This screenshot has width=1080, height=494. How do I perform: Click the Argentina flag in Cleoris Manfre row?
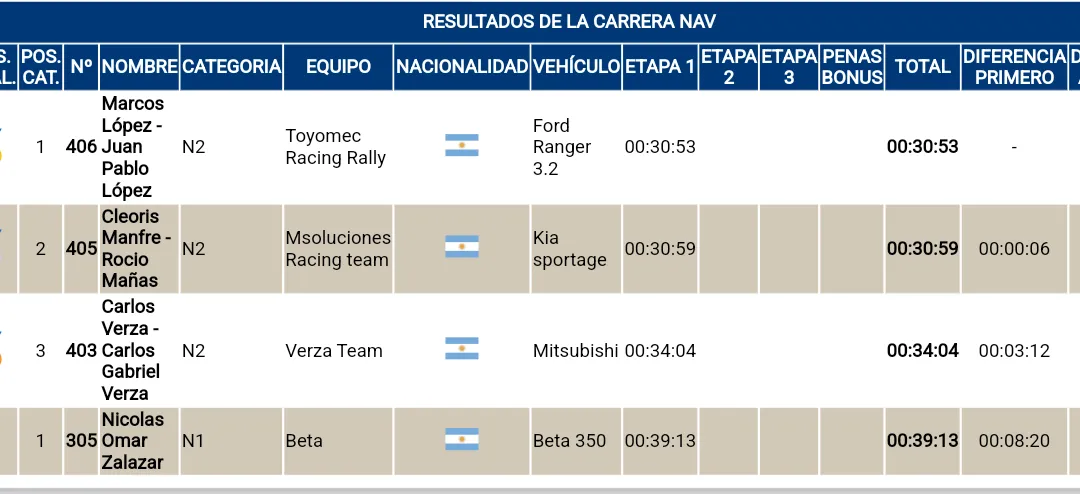coord(461,248)
